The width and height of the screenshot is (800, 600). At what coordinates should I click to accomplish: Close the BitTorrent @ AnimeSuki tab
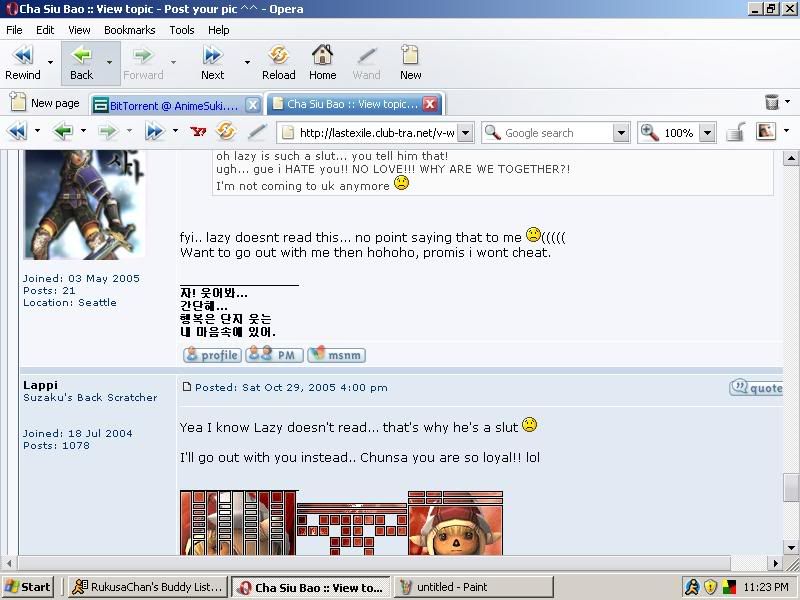(252, 105)
